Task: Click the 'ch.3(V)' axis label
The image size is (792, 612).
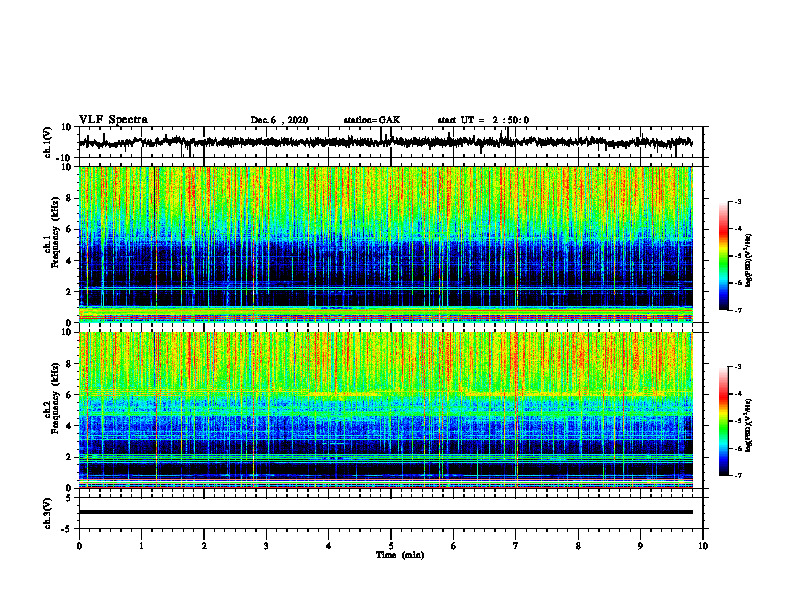Action: tap(48, 513)
